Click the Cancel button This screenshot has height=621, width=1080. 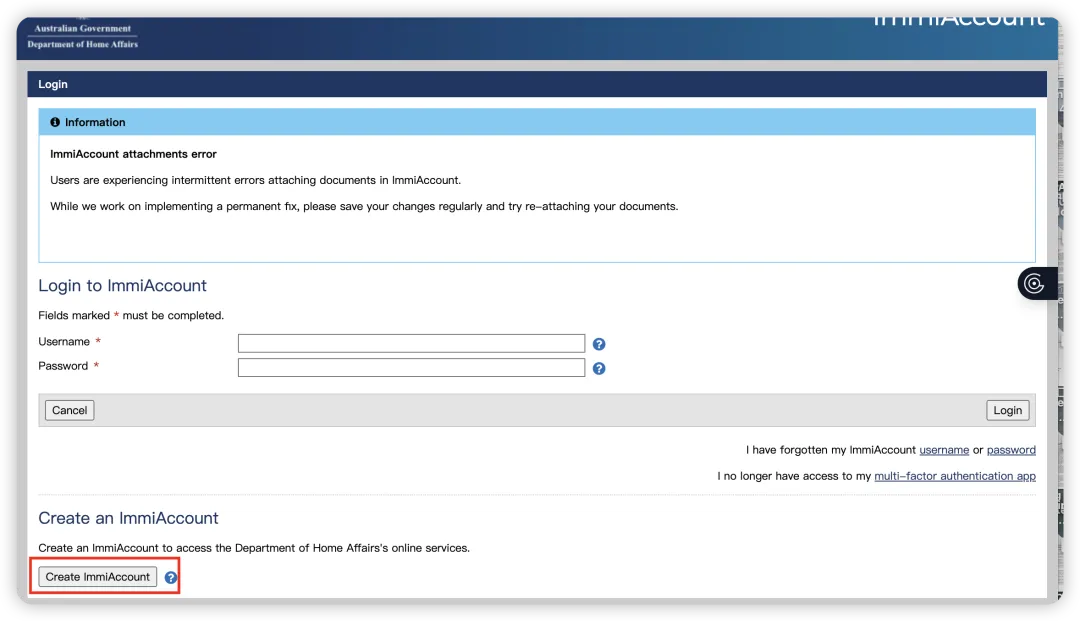click(x=70, y=410)
